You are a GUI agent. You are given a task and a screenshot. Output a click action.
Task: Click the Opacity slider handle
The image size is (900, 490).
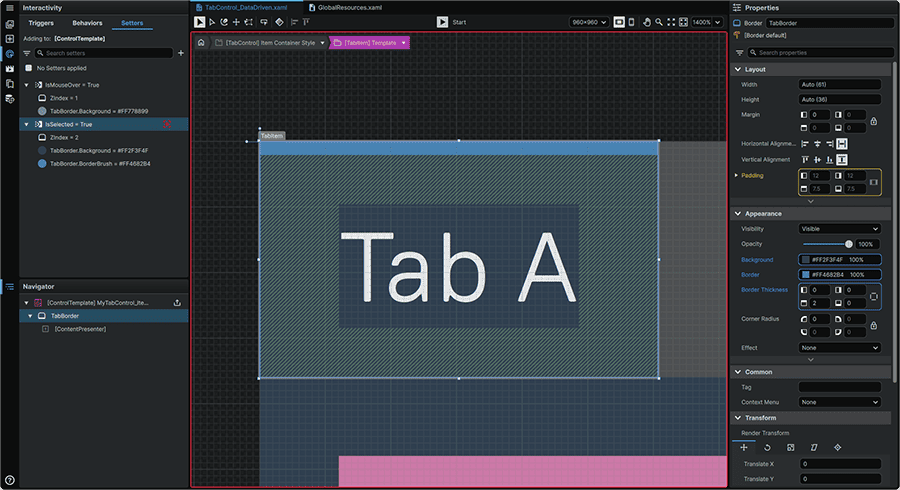click(849, 244)
